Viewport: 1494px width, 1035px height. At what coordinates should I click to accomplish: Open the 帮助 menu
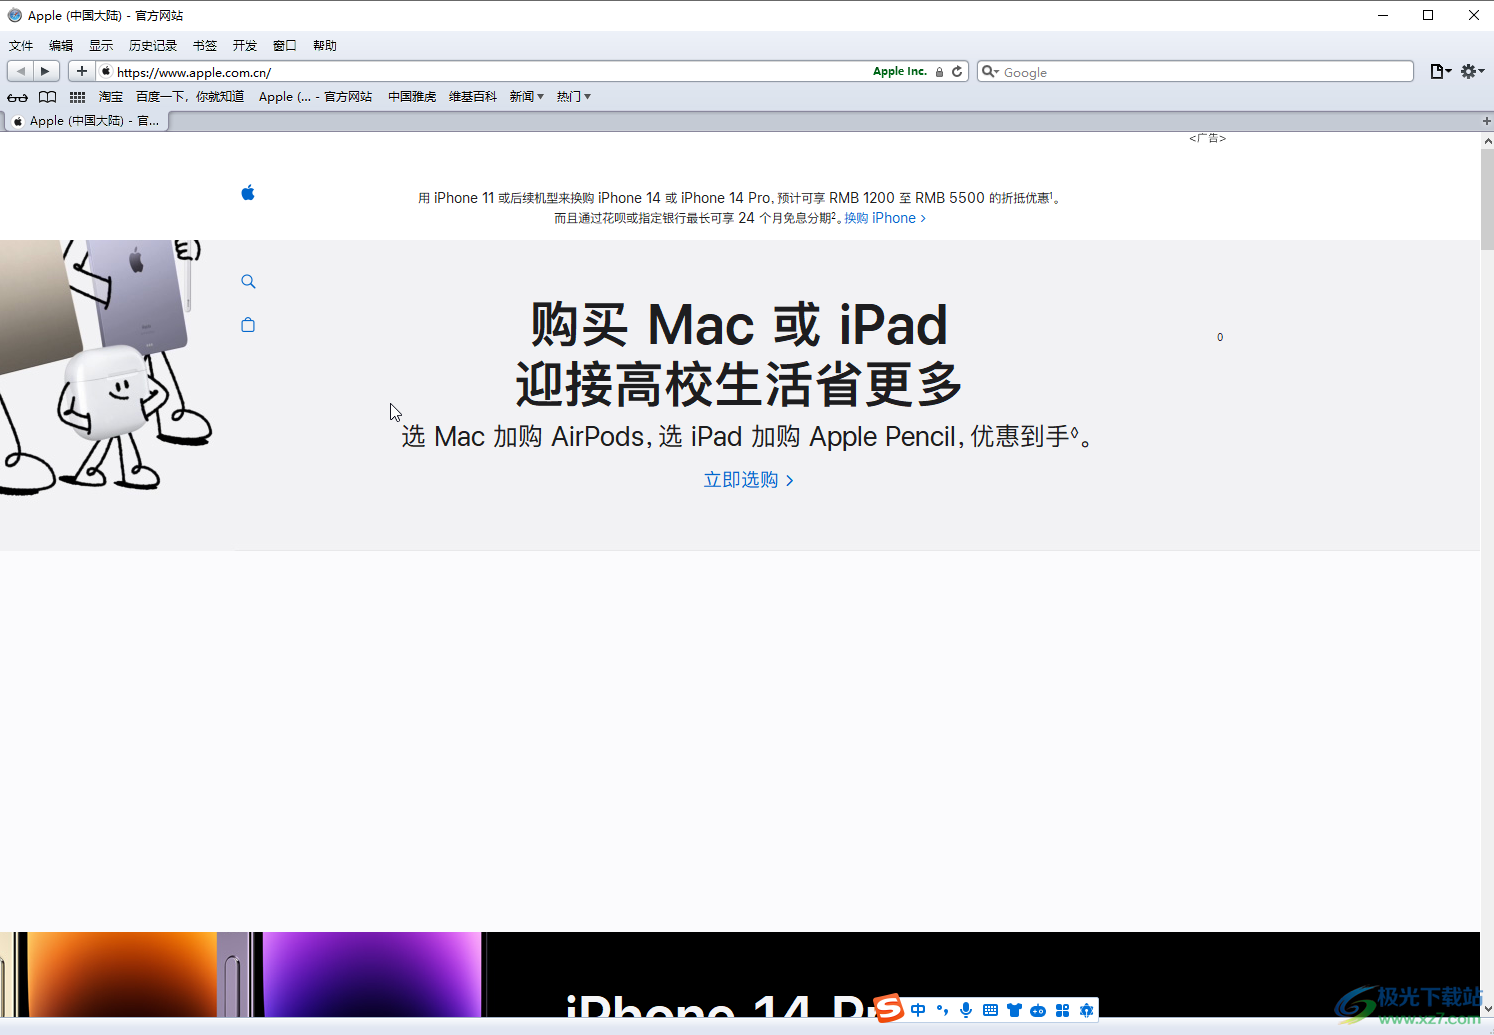[x=325, y=46]
